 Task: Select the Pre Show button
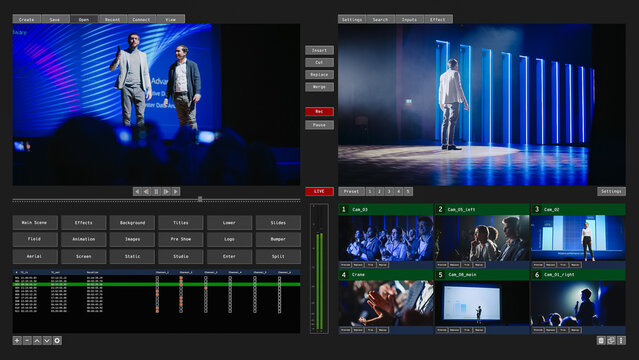(x=181, y=239)
